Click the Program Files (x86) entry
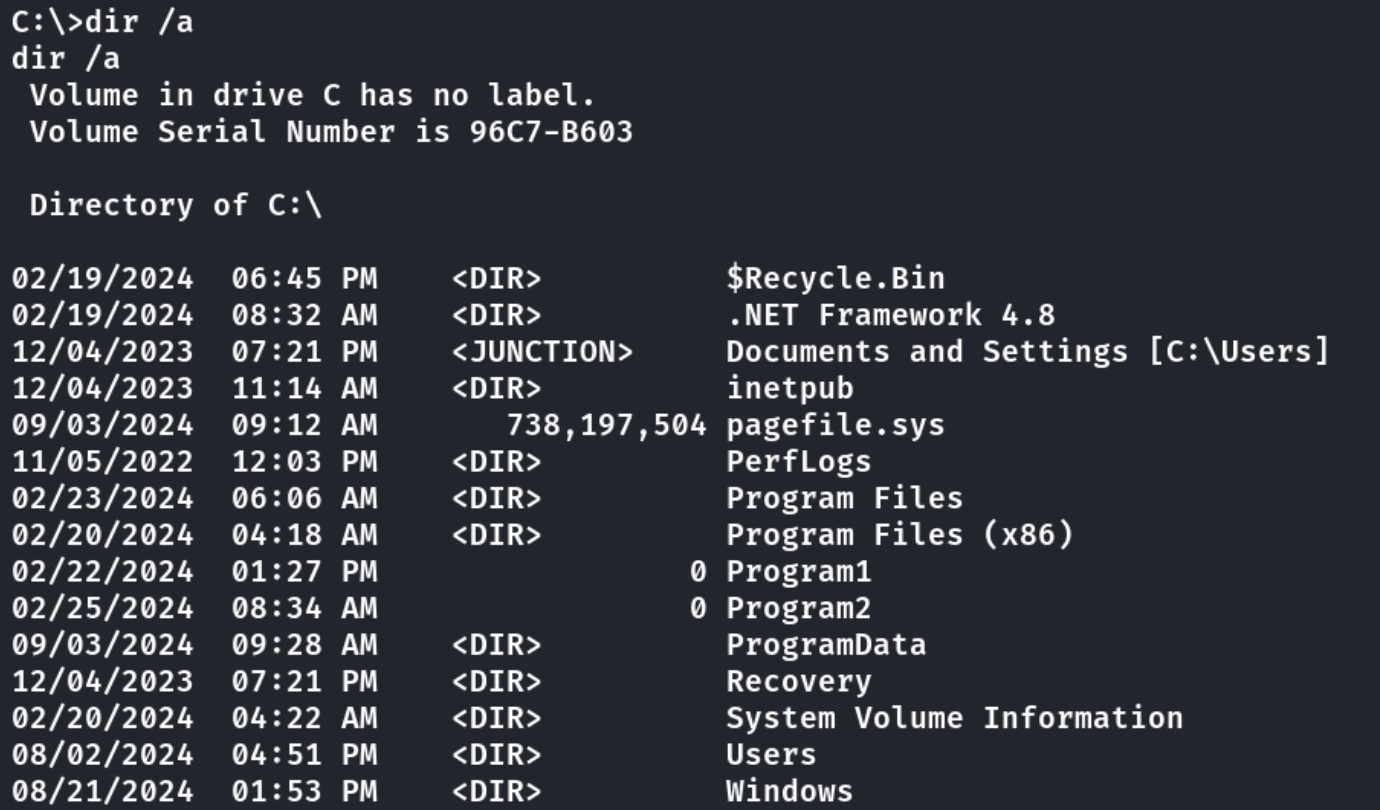The image size is (1380, 810). (899, 535)
